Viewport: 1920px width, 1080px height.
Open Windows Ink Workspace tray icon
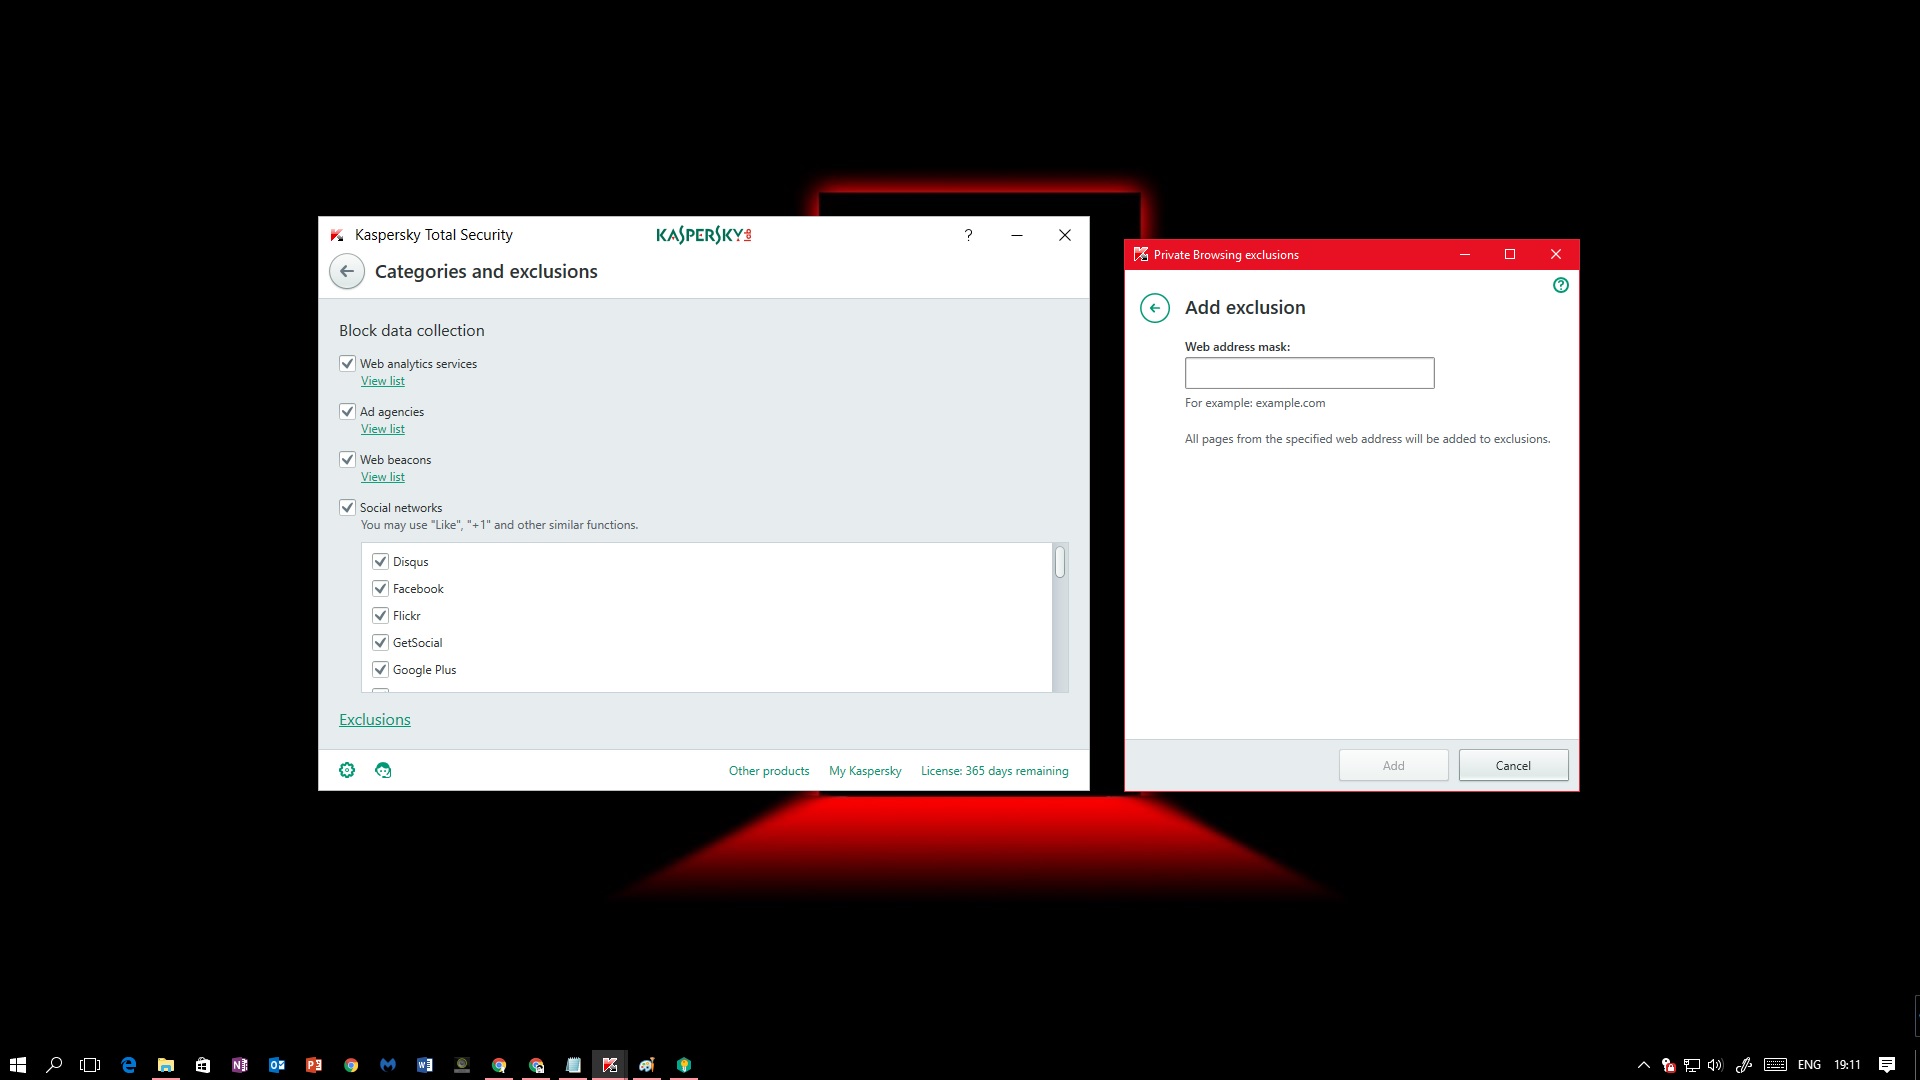click(1744, 1065)
